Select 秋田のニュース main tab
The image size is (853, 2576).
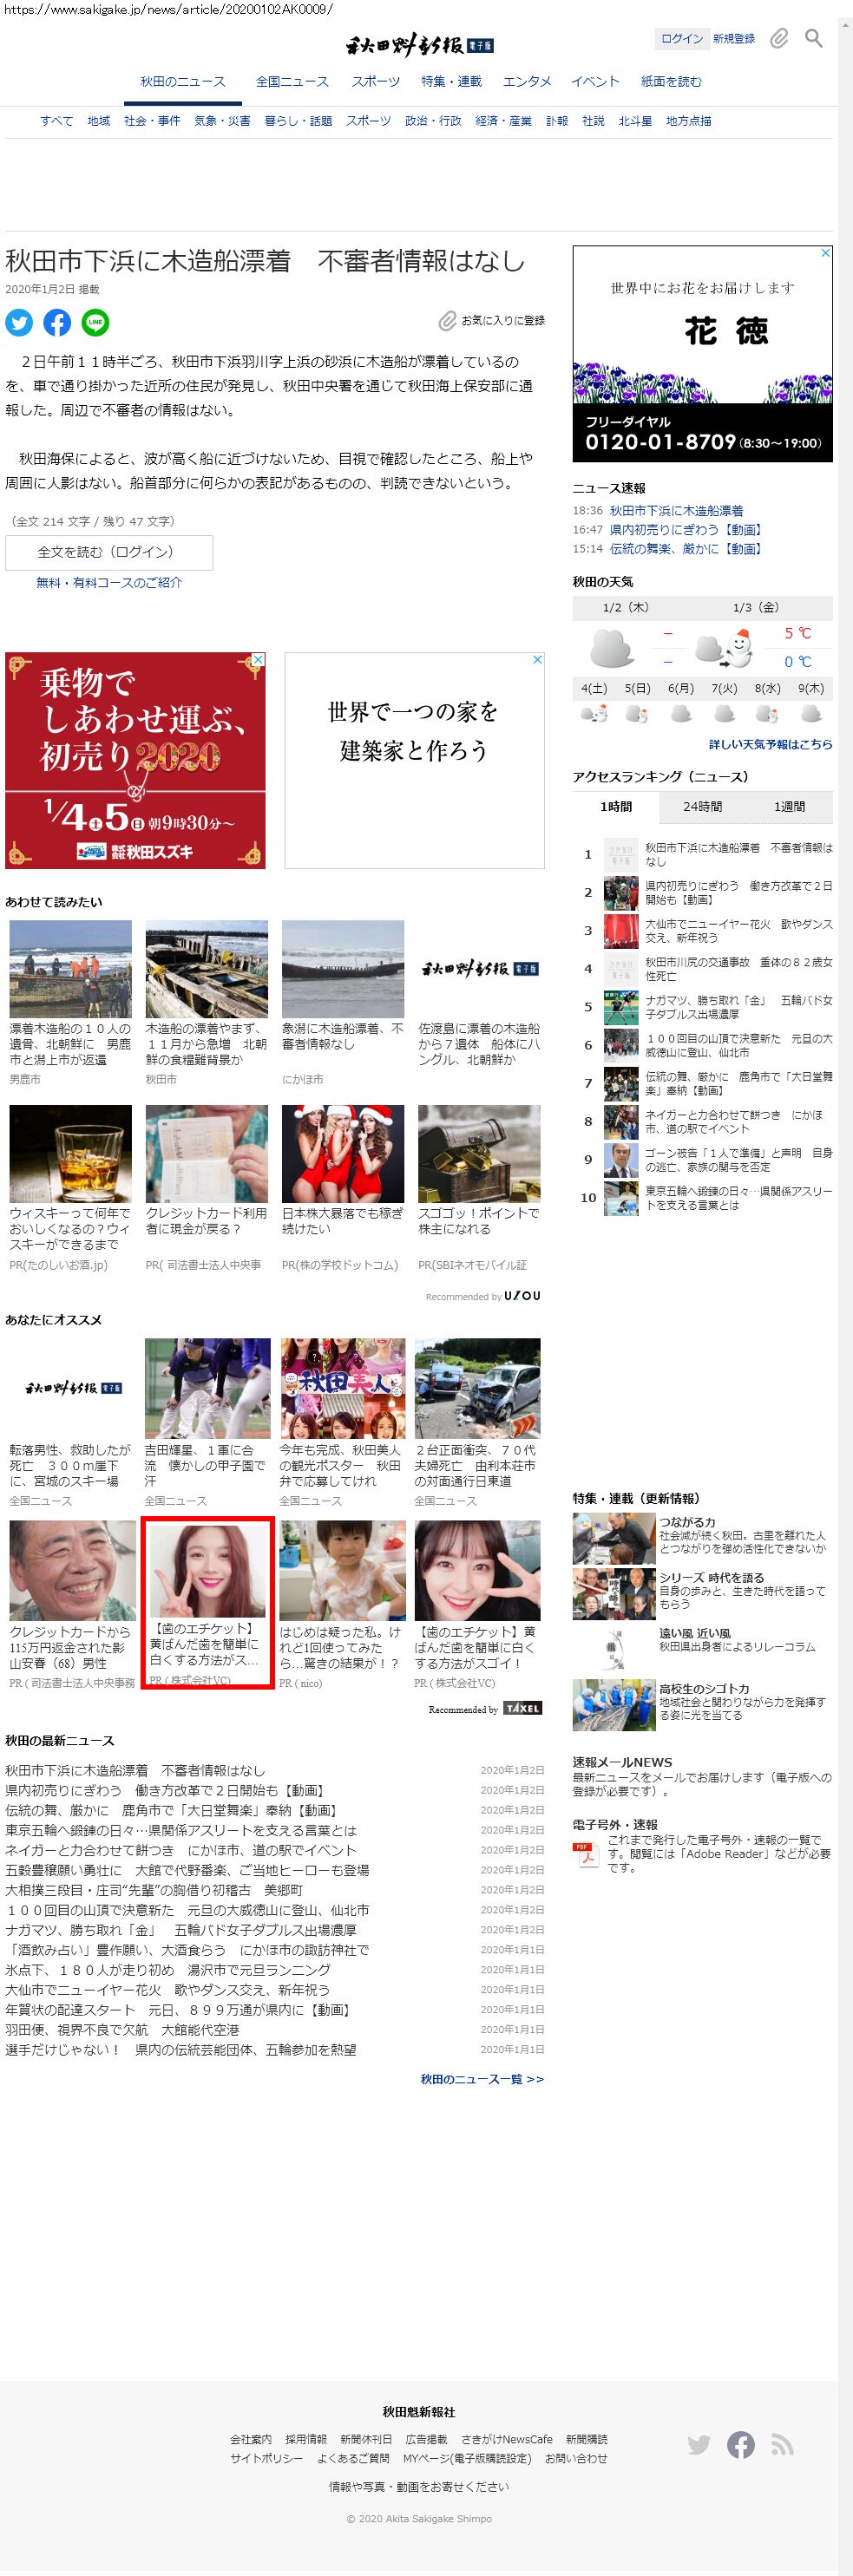coord(183,82)
